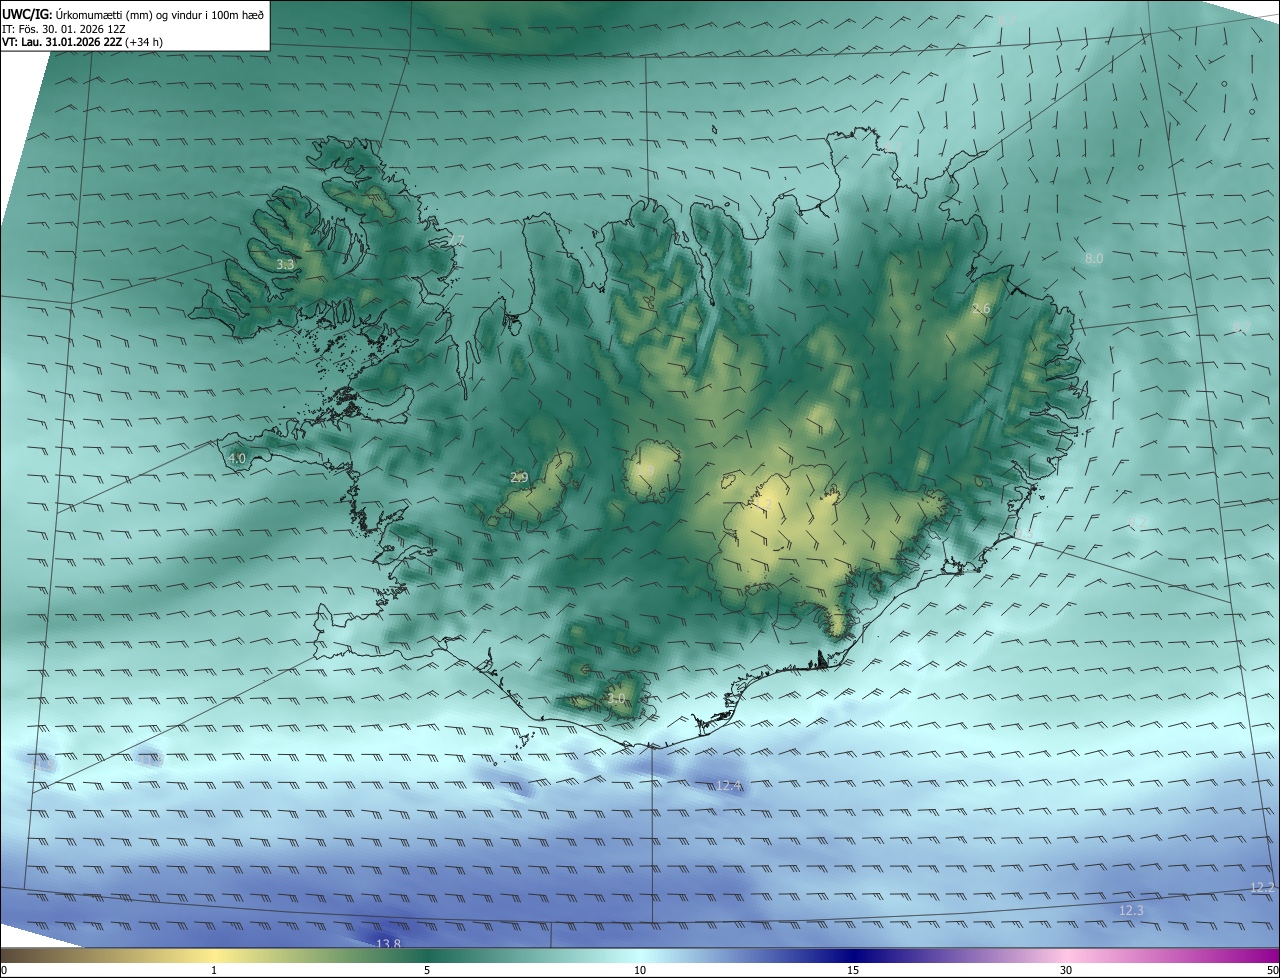
Task: Click the color scale tick label 30
Action: 1066,970
